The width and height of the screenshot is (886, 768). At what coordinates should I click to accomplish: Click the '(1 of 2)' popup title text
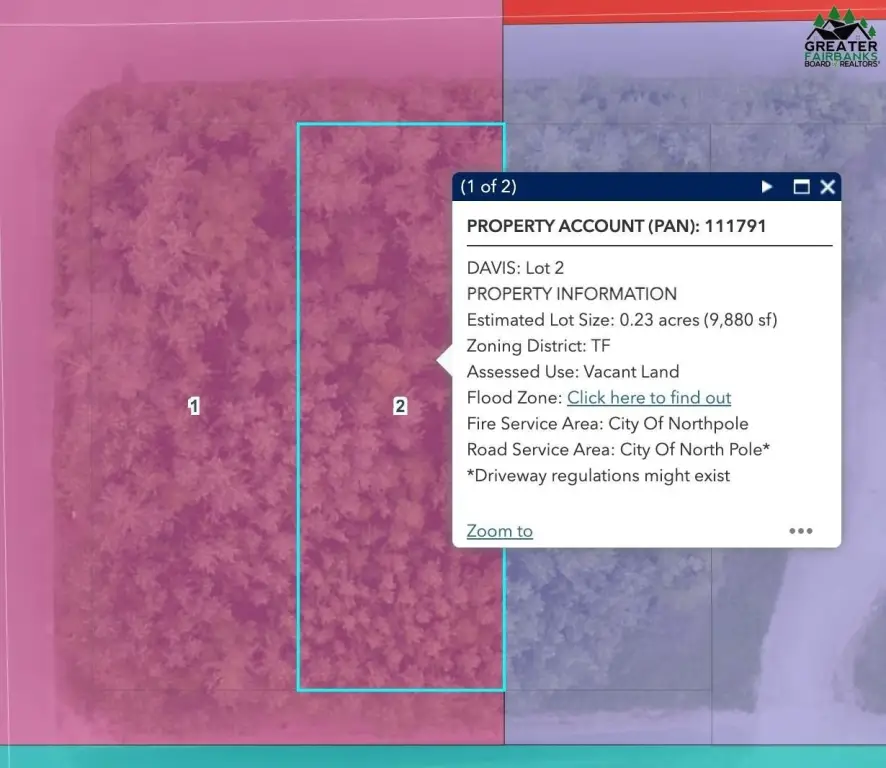point(489,187)
